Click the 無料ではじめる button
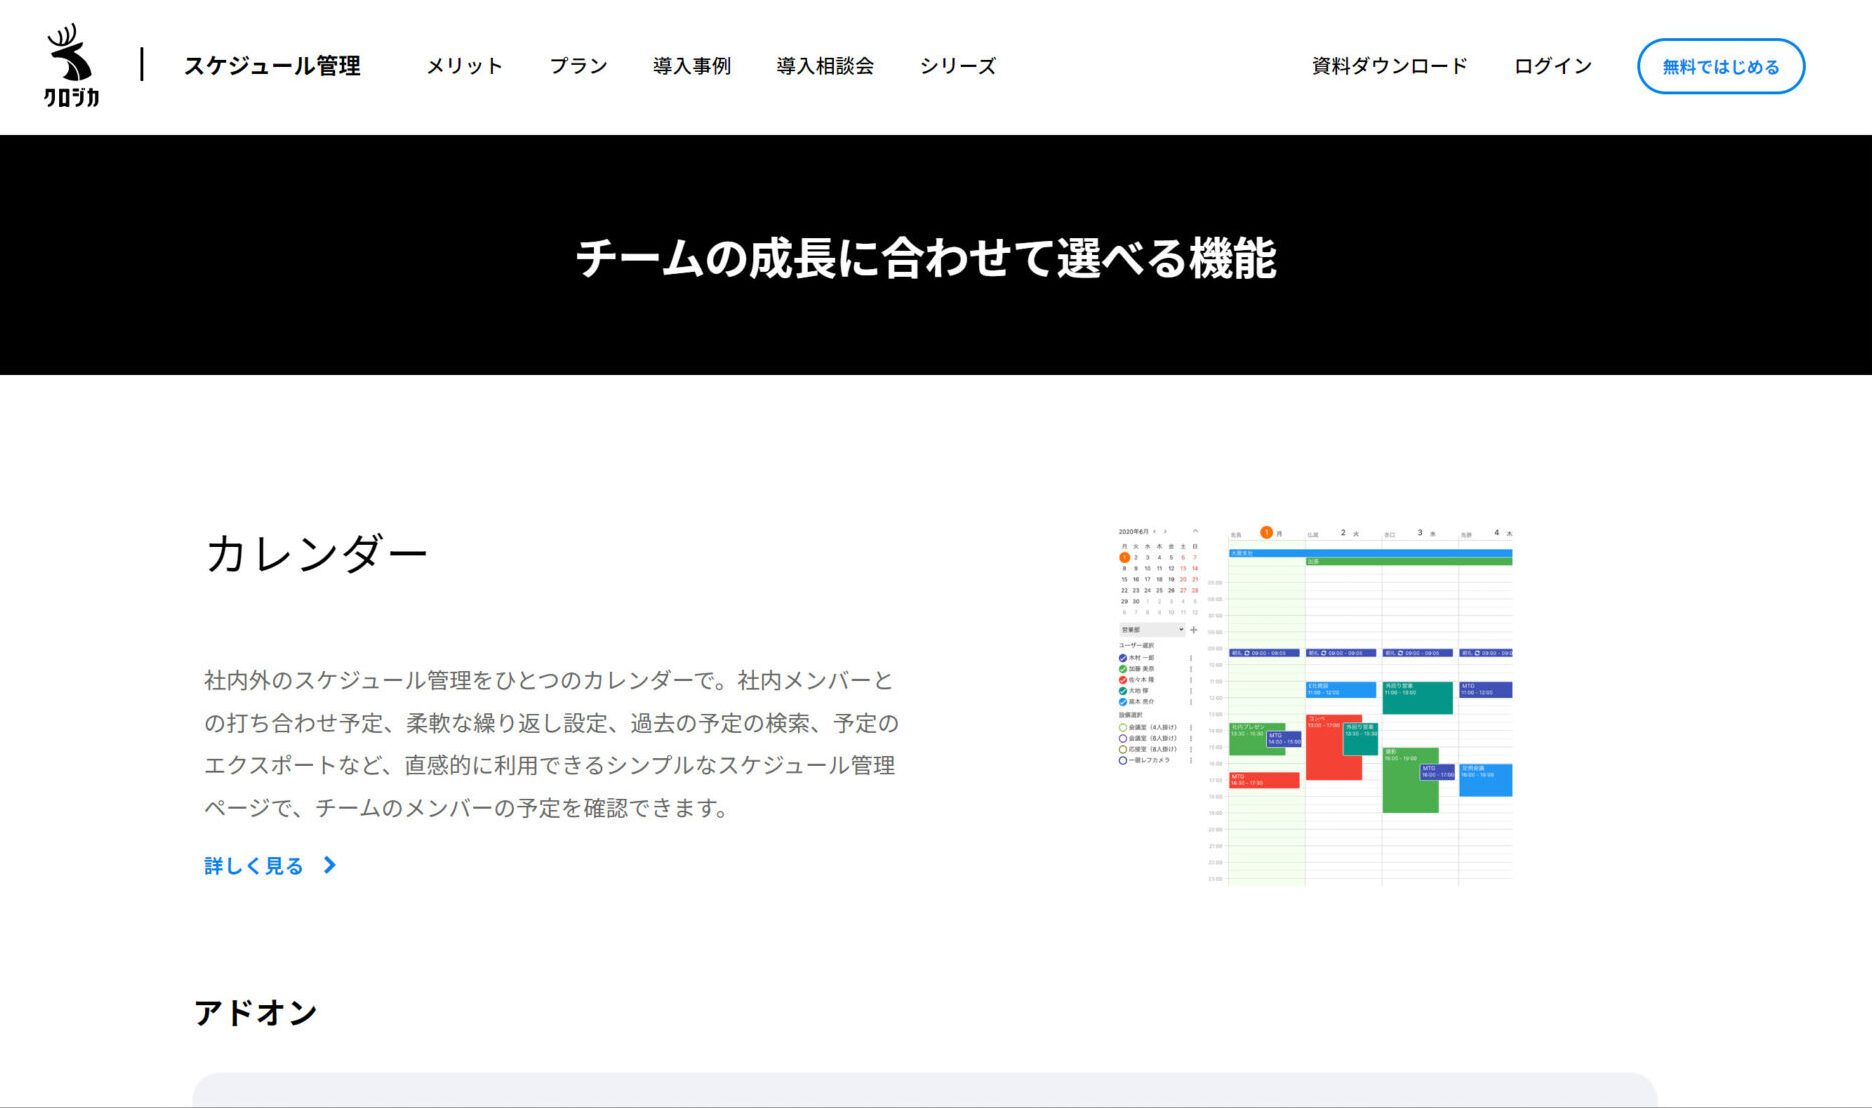 click(1720, 65)
